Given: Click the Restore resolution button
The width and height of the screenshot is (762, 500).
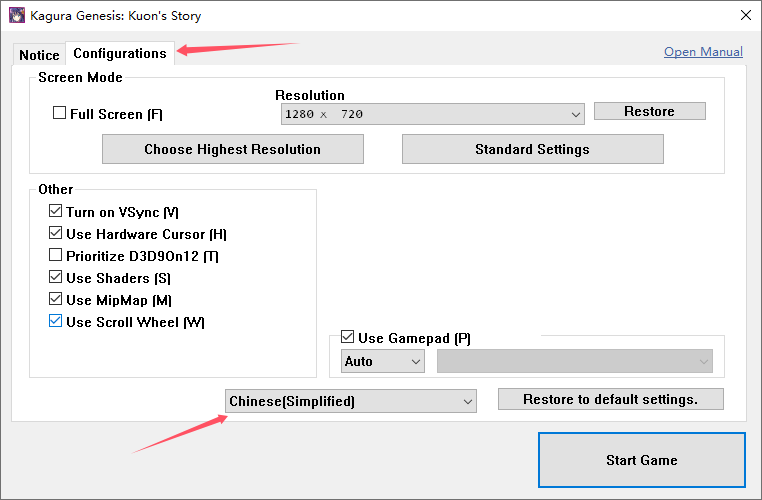Looking at the screenshot, I should [649, 111].
